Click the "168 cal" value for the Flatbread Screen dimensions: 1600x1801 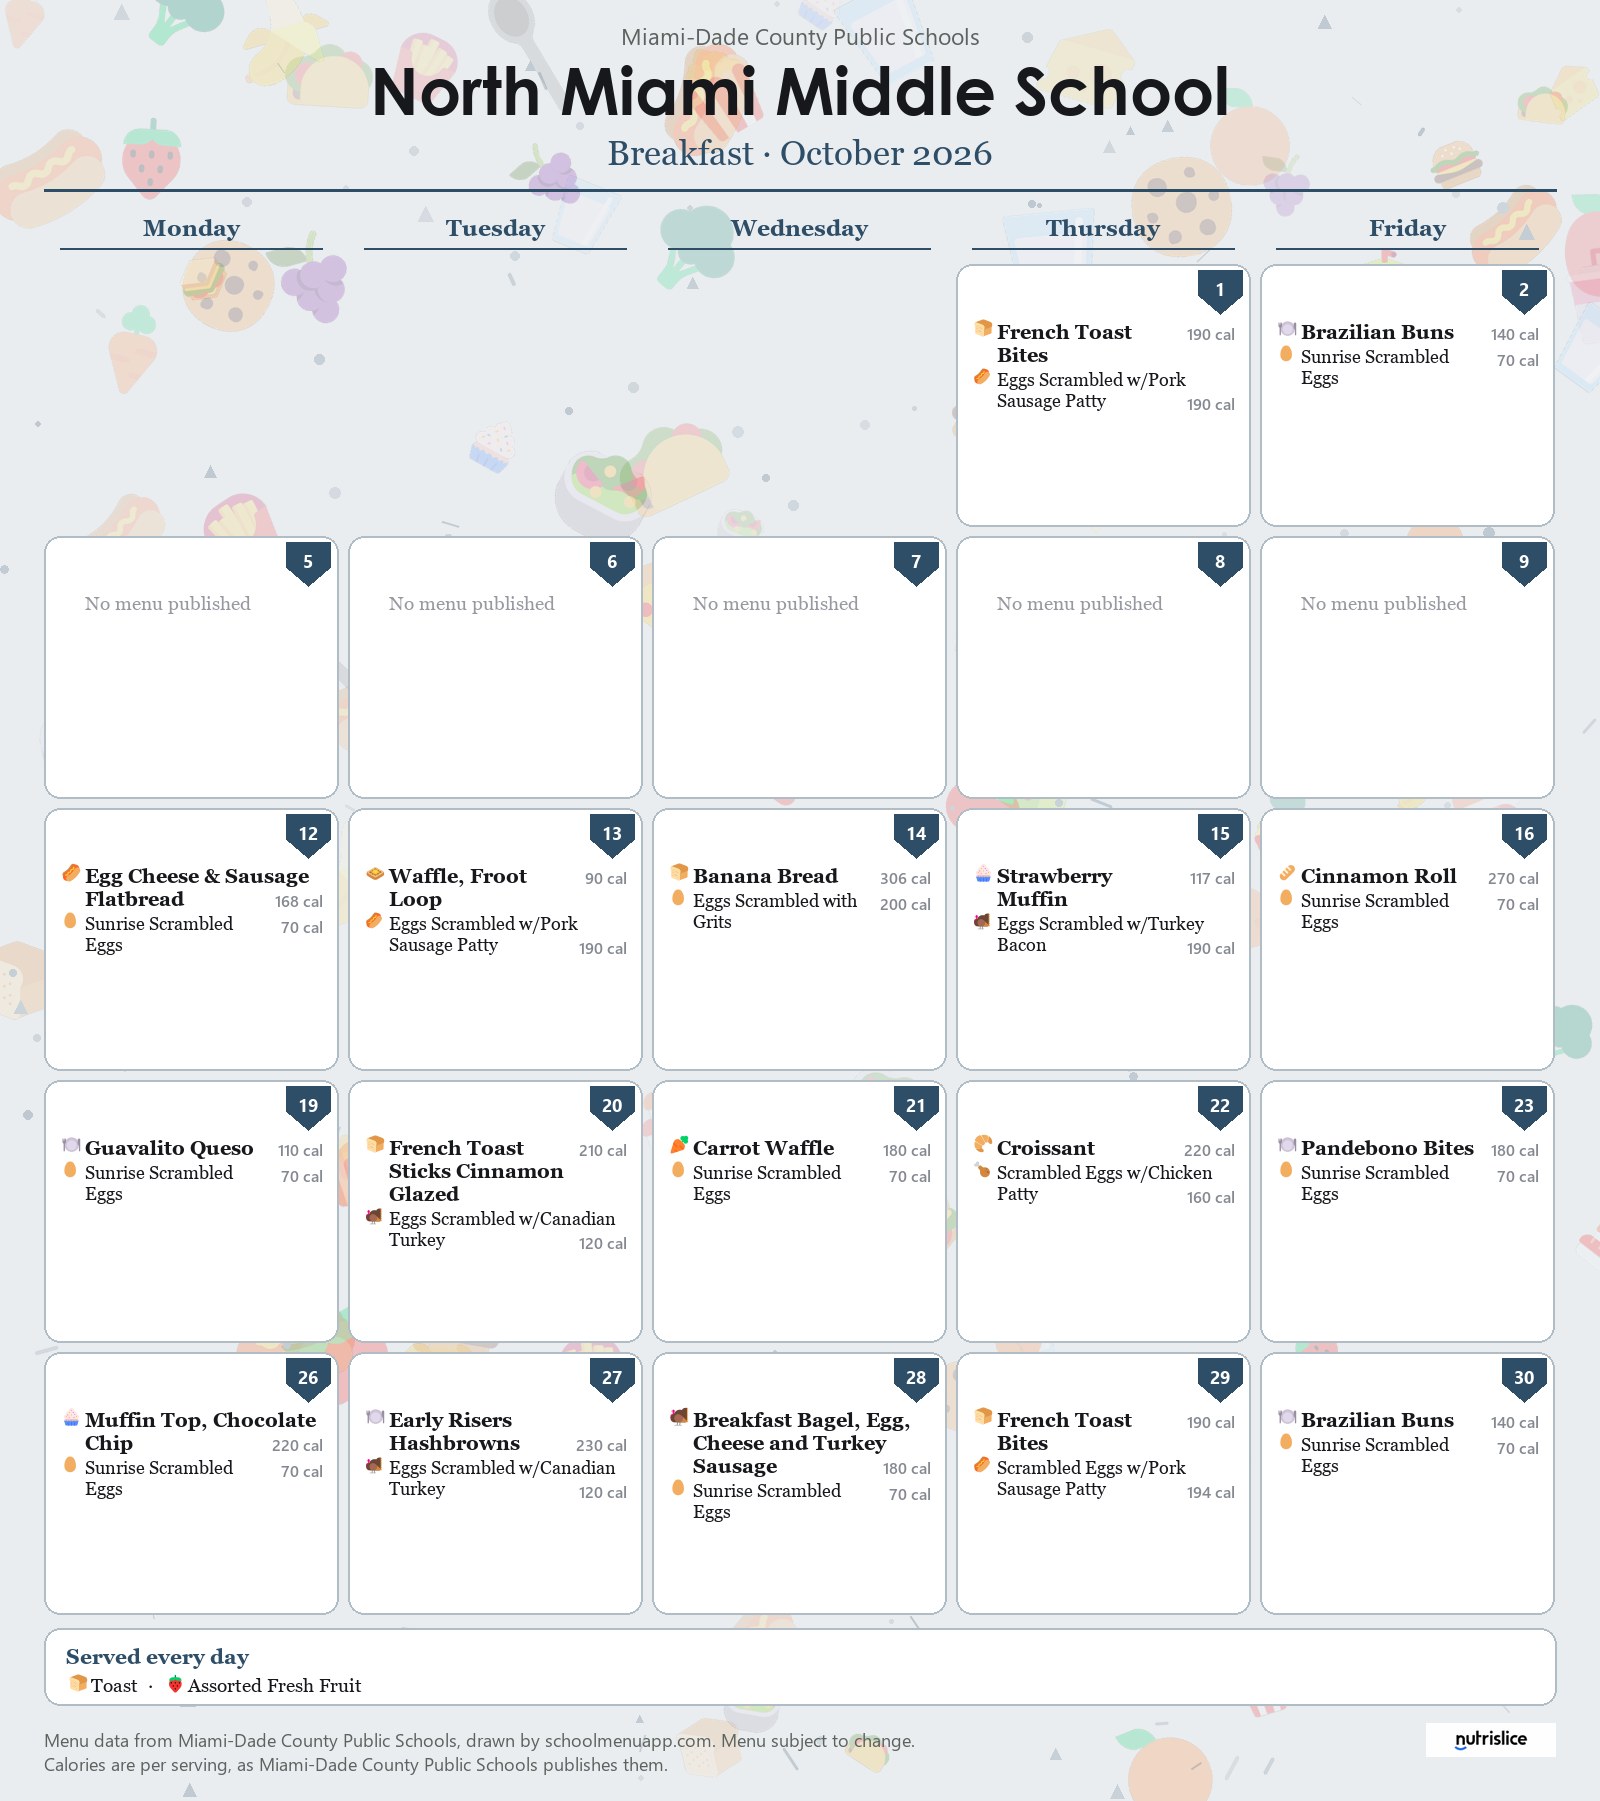299,901
